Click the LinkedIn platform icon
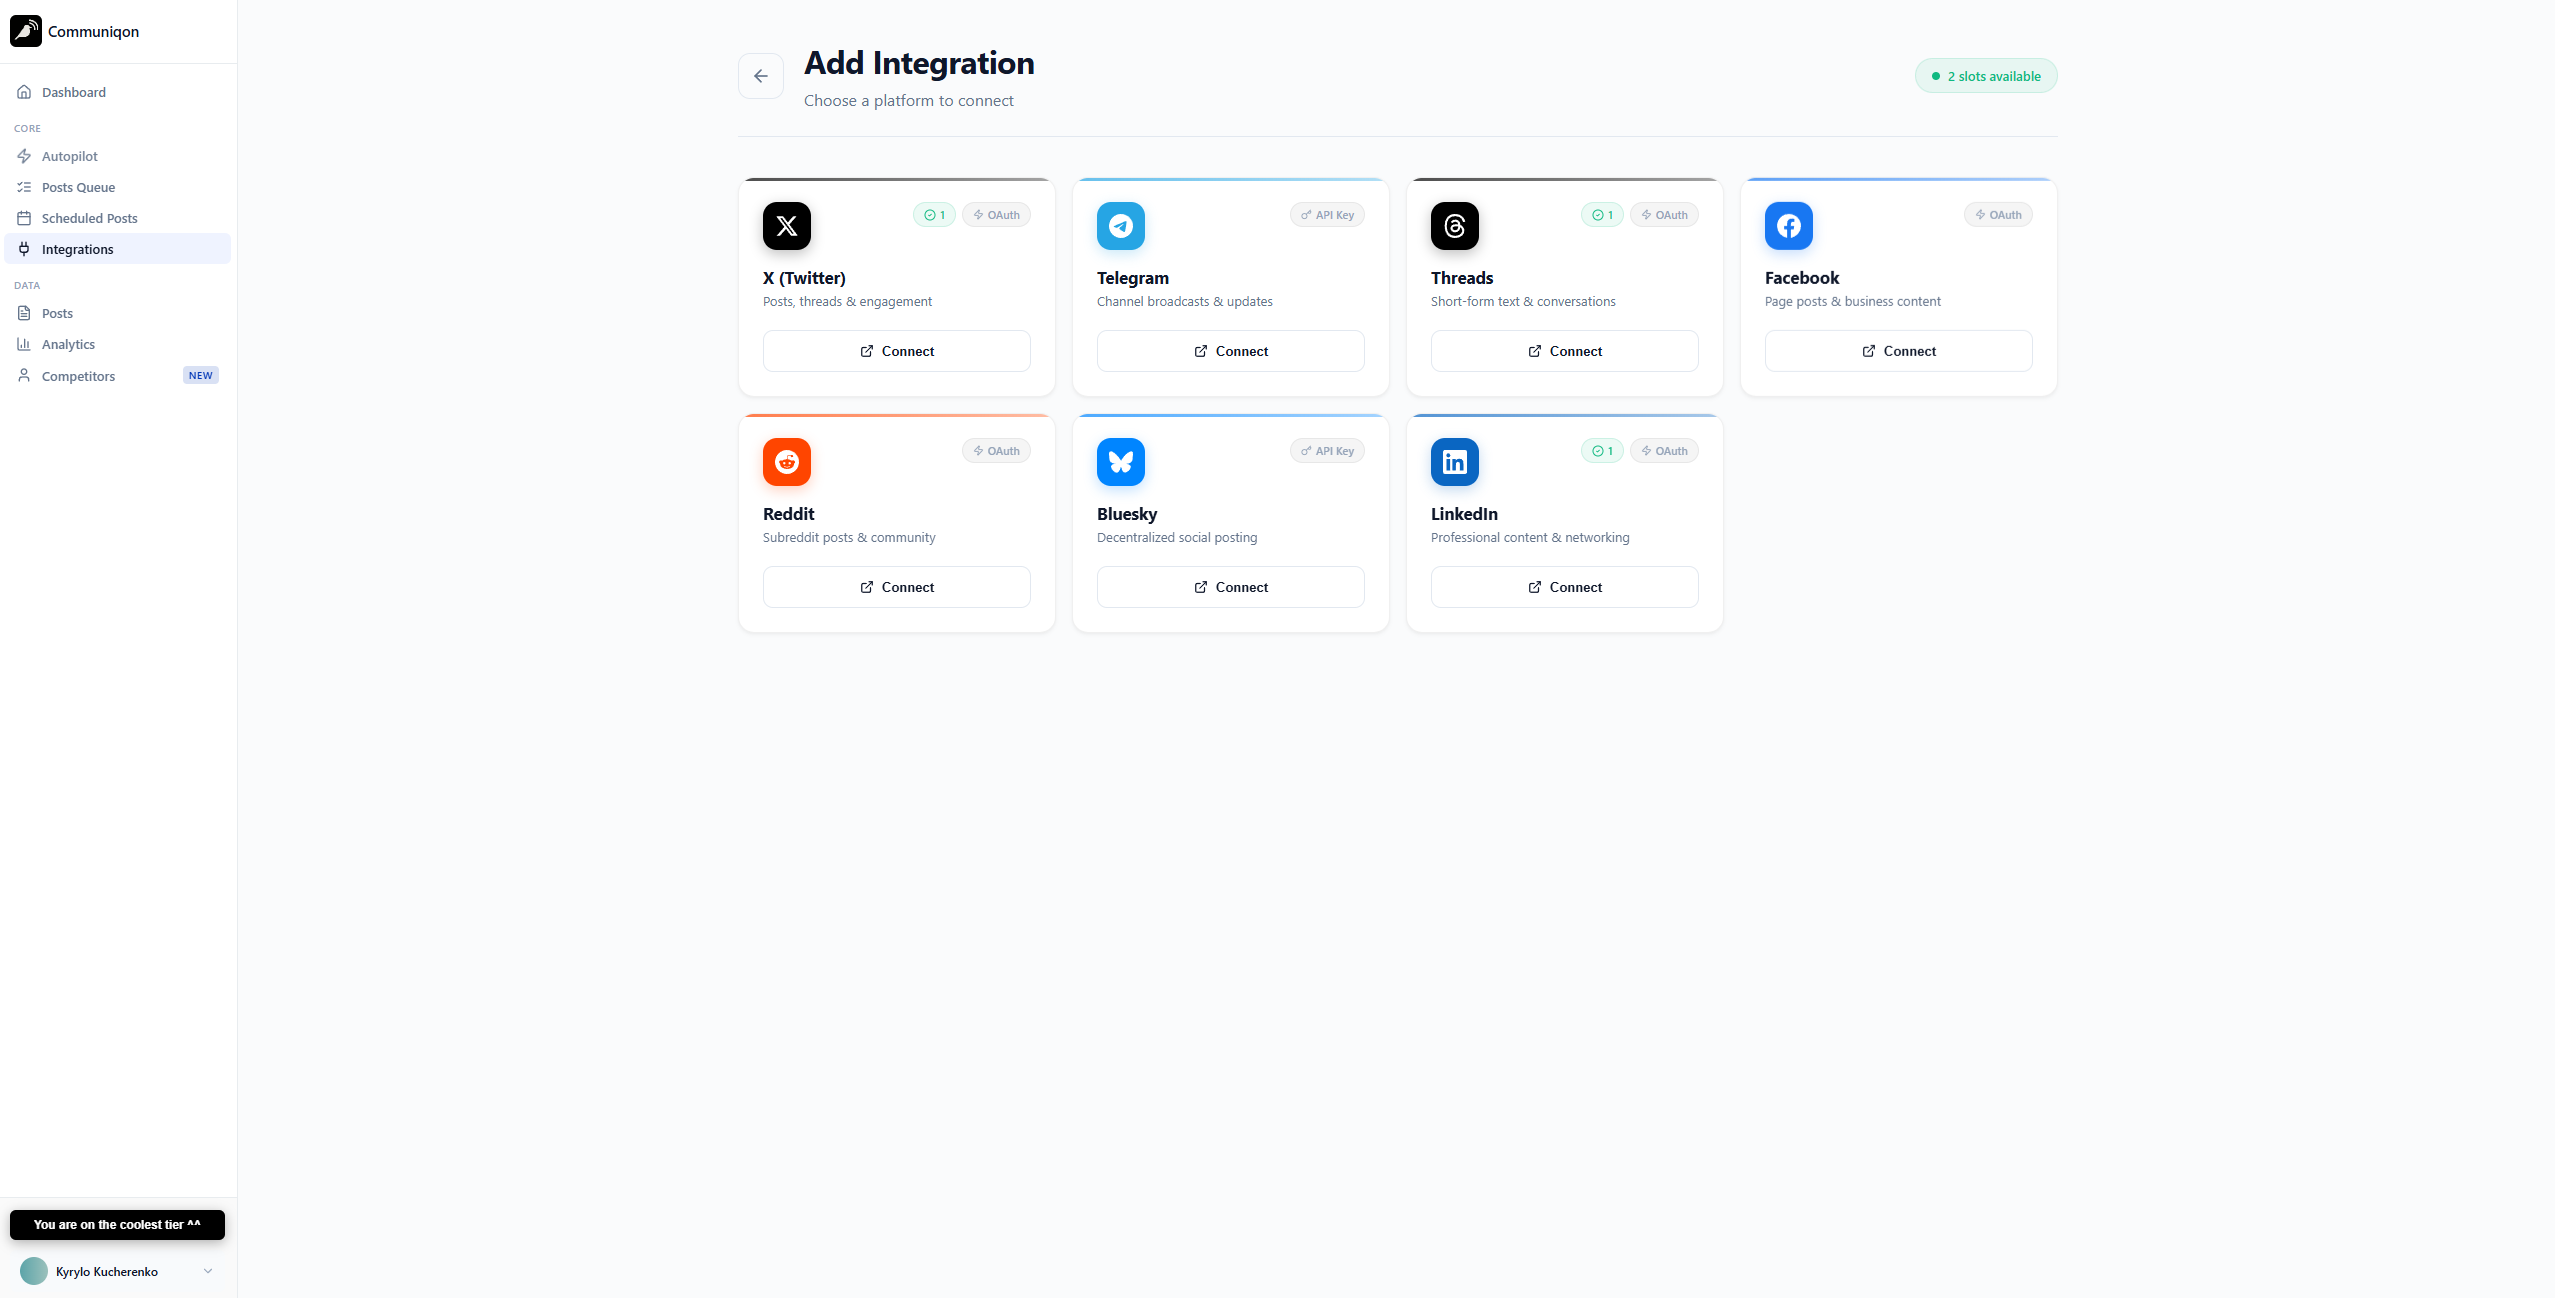Screen dimensions: 2555x1298 click(1454, 462)
